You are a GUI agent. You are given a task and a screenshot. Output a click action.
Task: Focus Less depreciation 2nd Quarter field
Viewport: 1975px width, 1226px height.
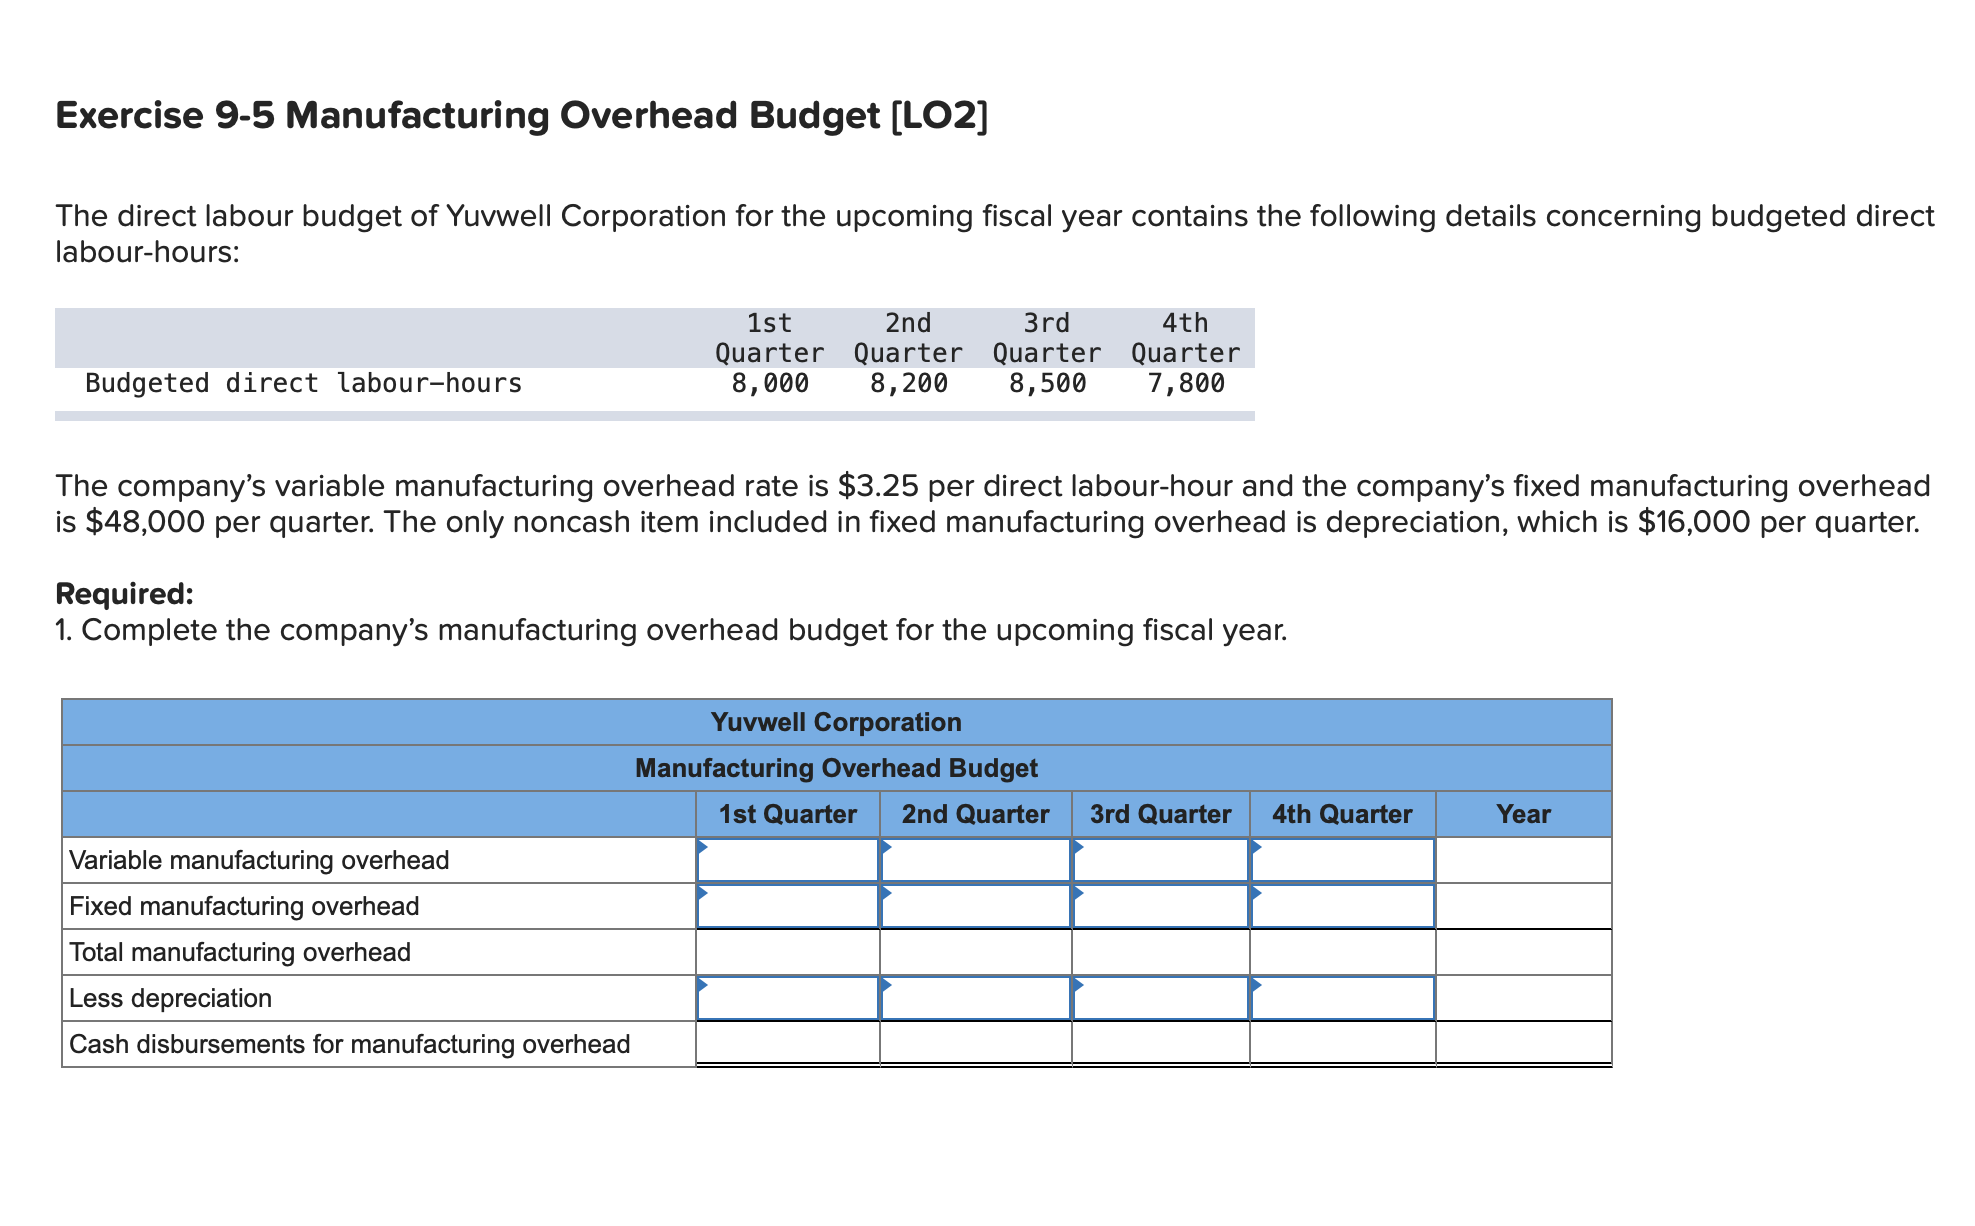[x=976, y=998]
